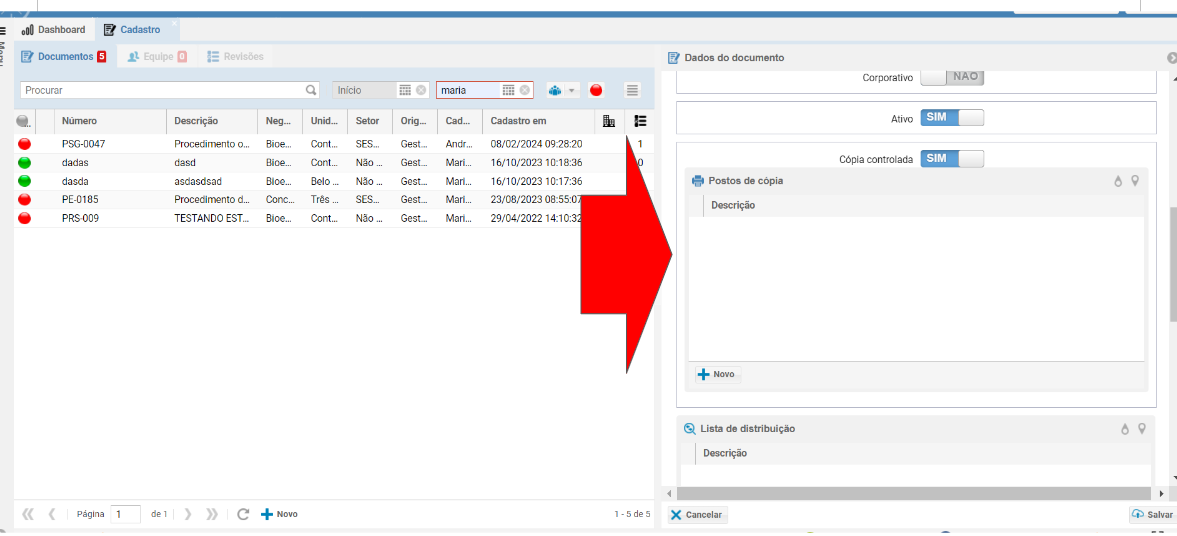Select the PE-0185 cell
The width and height of the screenshot is (1177, 536).
pyautogui.click(x=110, y=200)
